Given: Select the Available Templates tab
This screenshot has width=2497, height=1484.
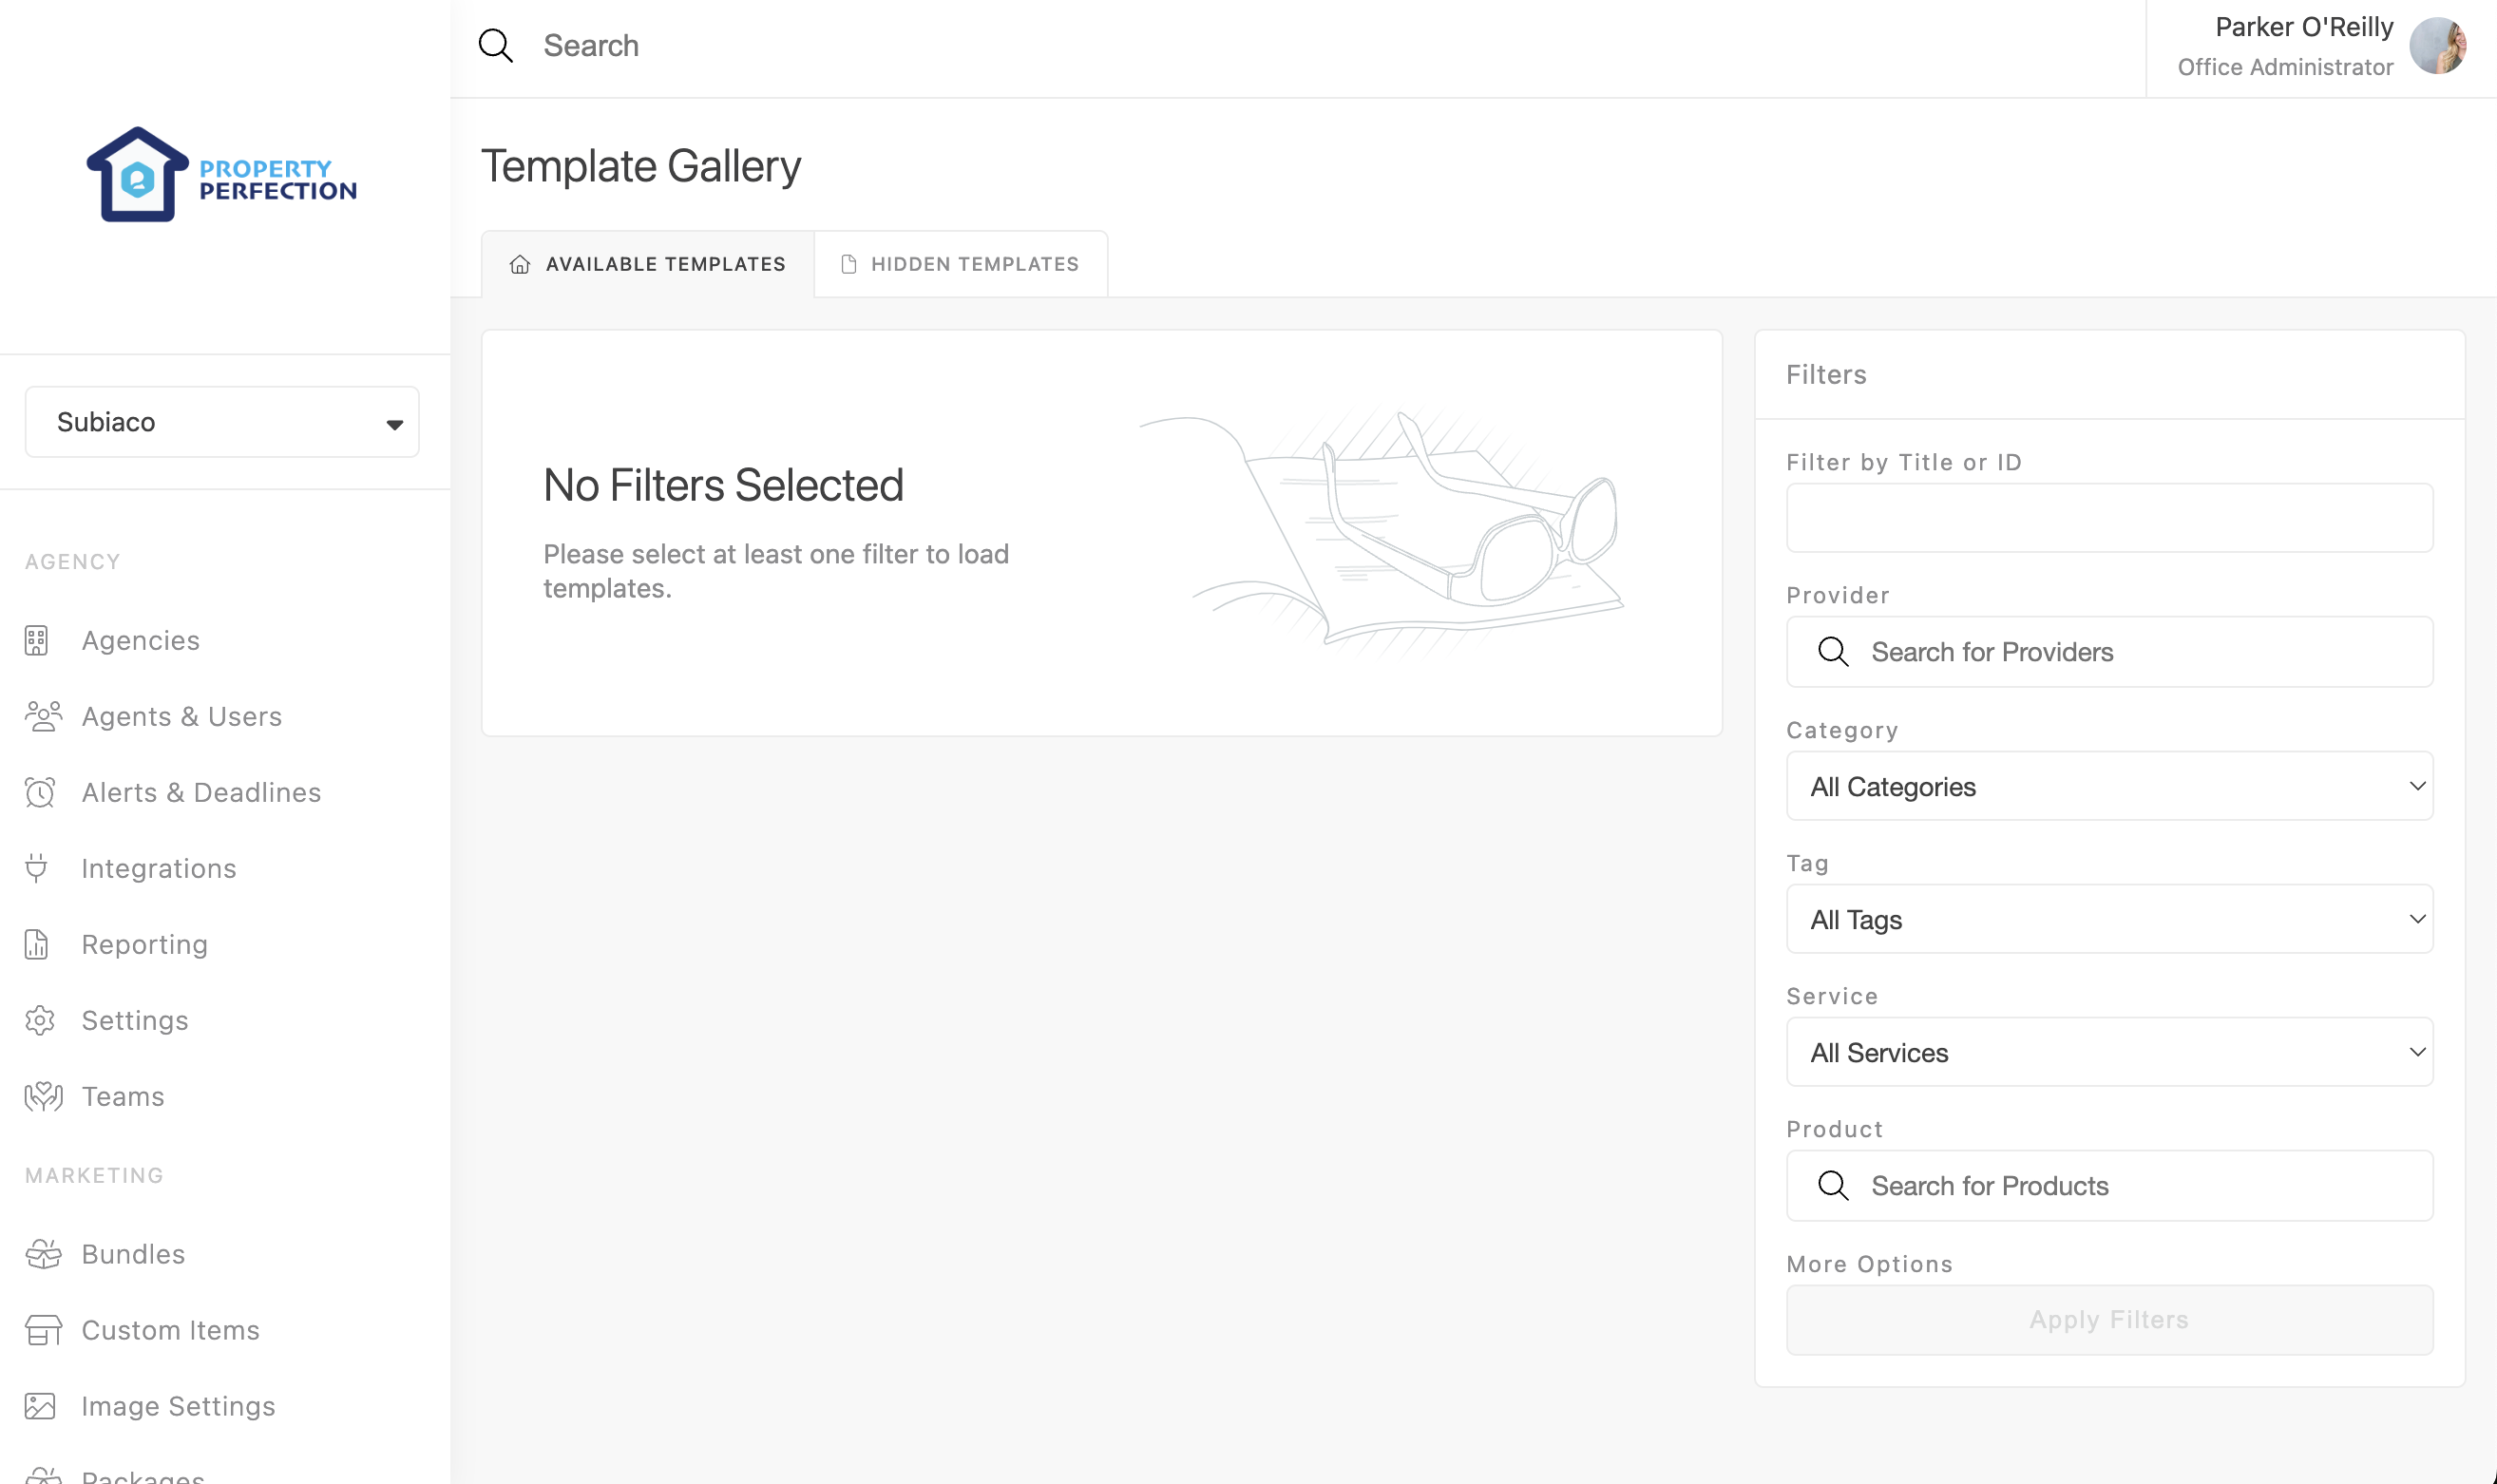Looking at the screenshot, I should [648, 264].
